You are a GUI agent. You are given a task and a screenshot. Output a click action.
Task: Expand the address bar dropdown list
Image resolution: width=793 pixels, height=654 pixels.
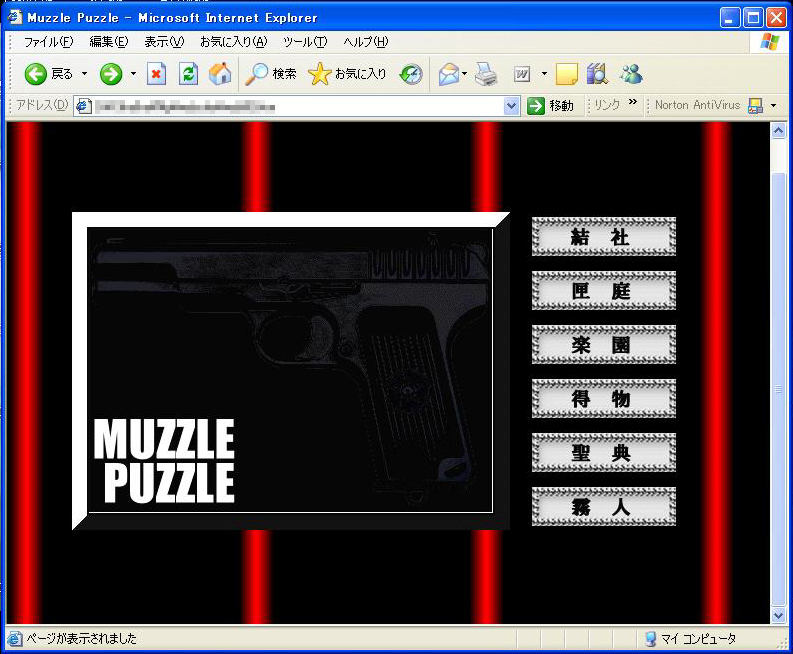pos(512,106)
